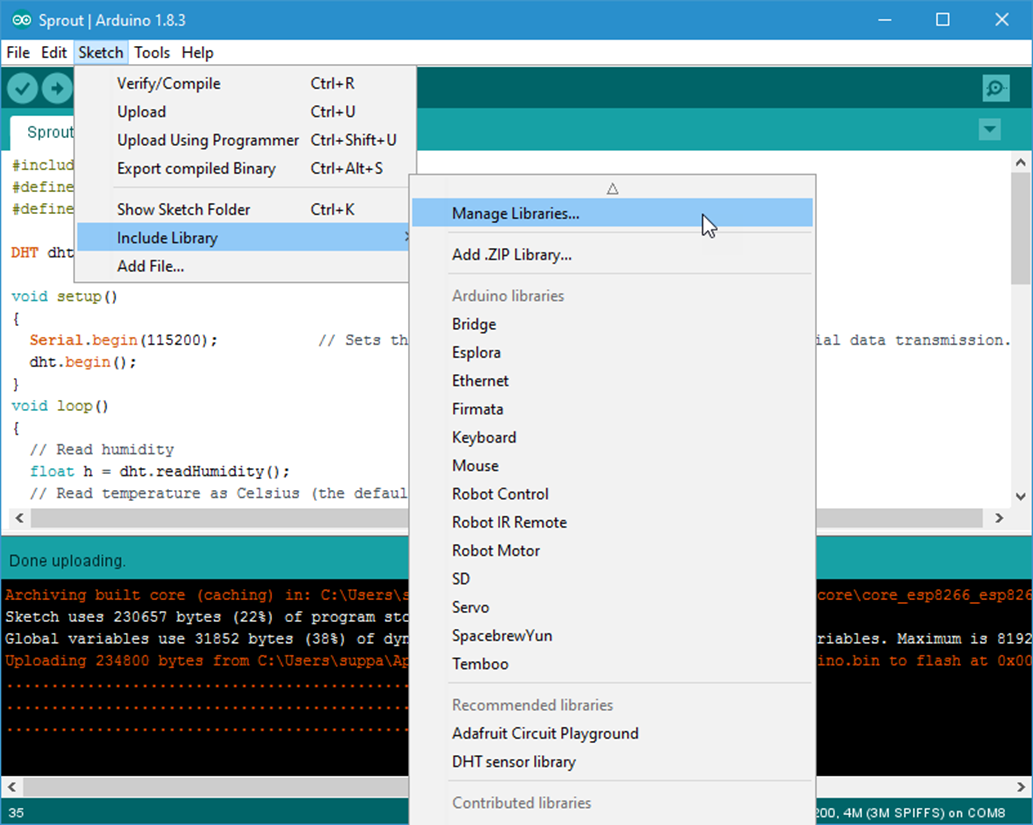Include the Robot Control library
The width and height of the screenshot is (1033, 825).
tap(612, 494)
